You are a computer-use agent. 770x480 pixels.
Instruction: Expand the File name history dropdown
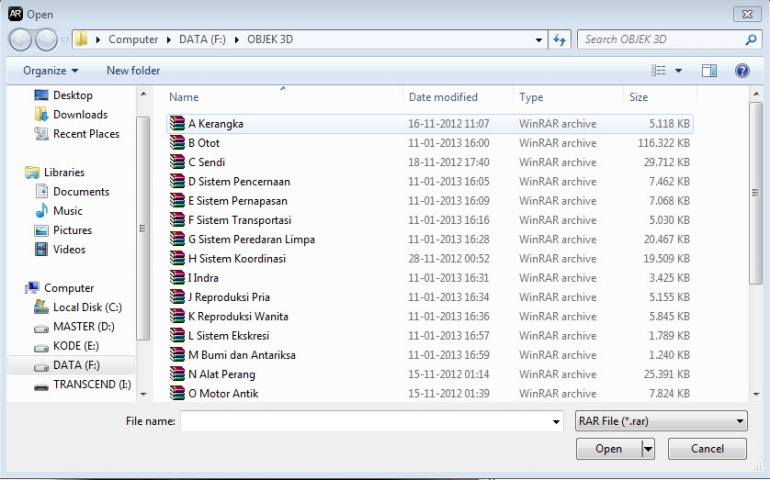(x=556, y=422)
